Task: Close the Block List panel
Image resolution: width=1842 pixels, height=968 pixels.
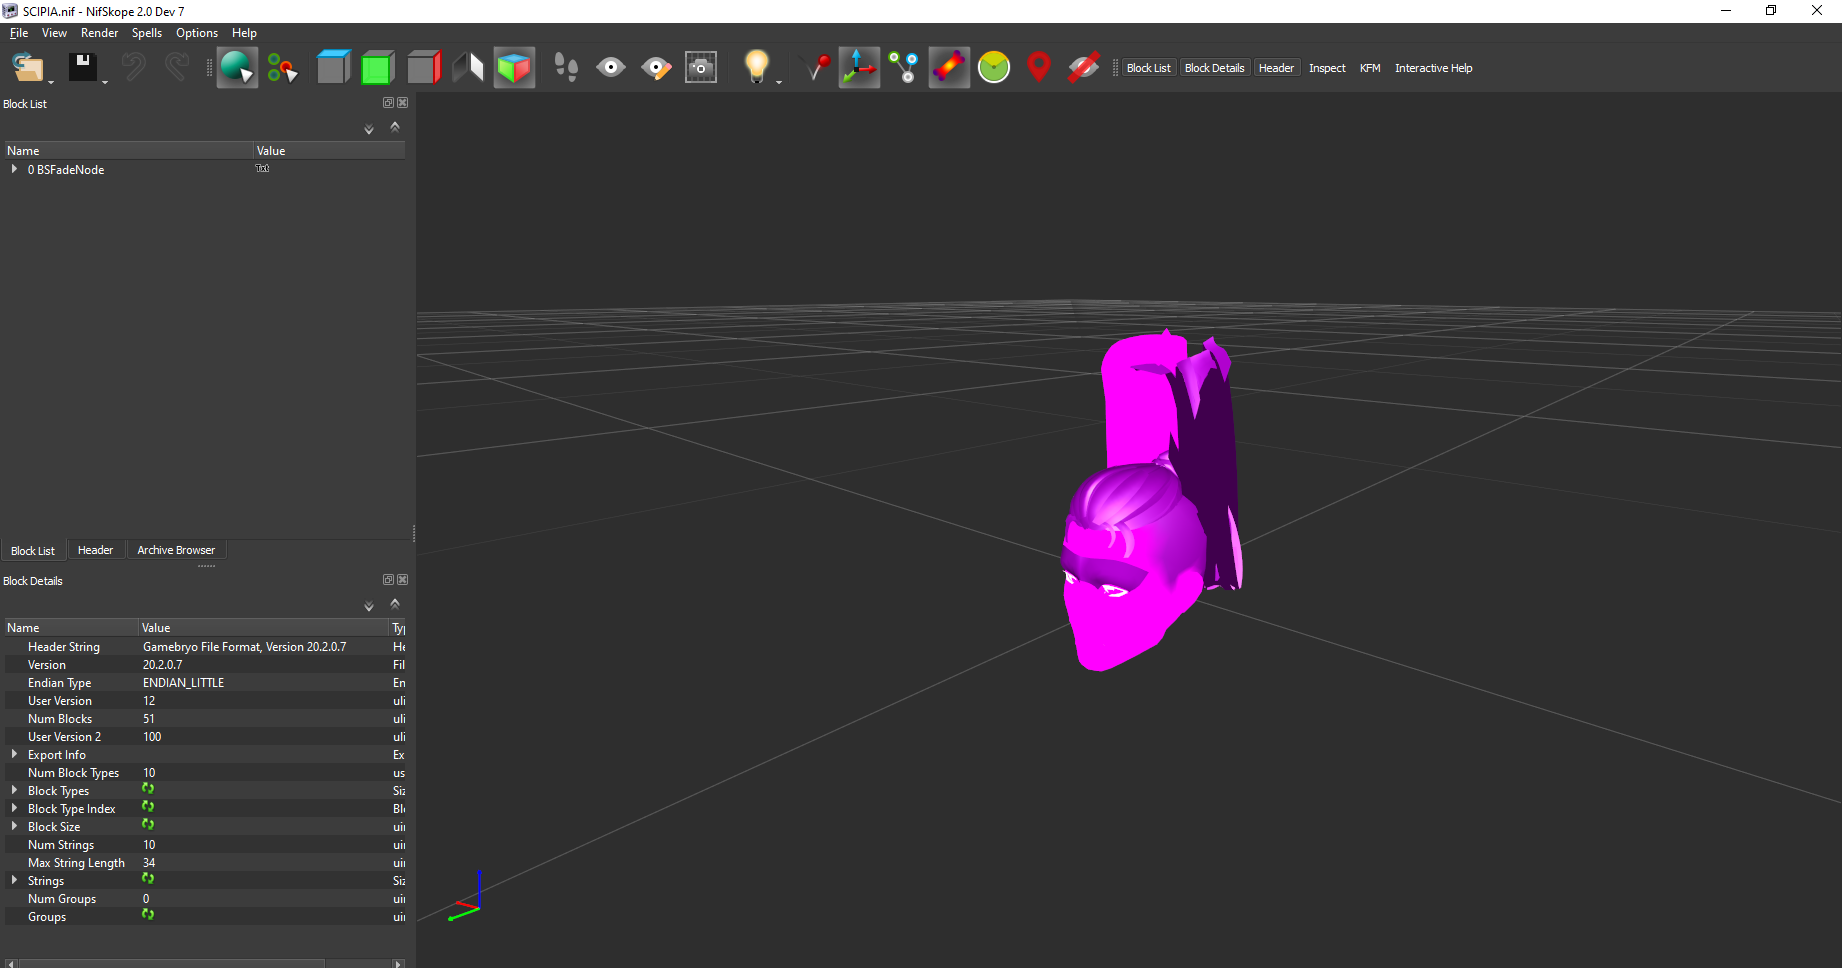Action: pos(402,103)
